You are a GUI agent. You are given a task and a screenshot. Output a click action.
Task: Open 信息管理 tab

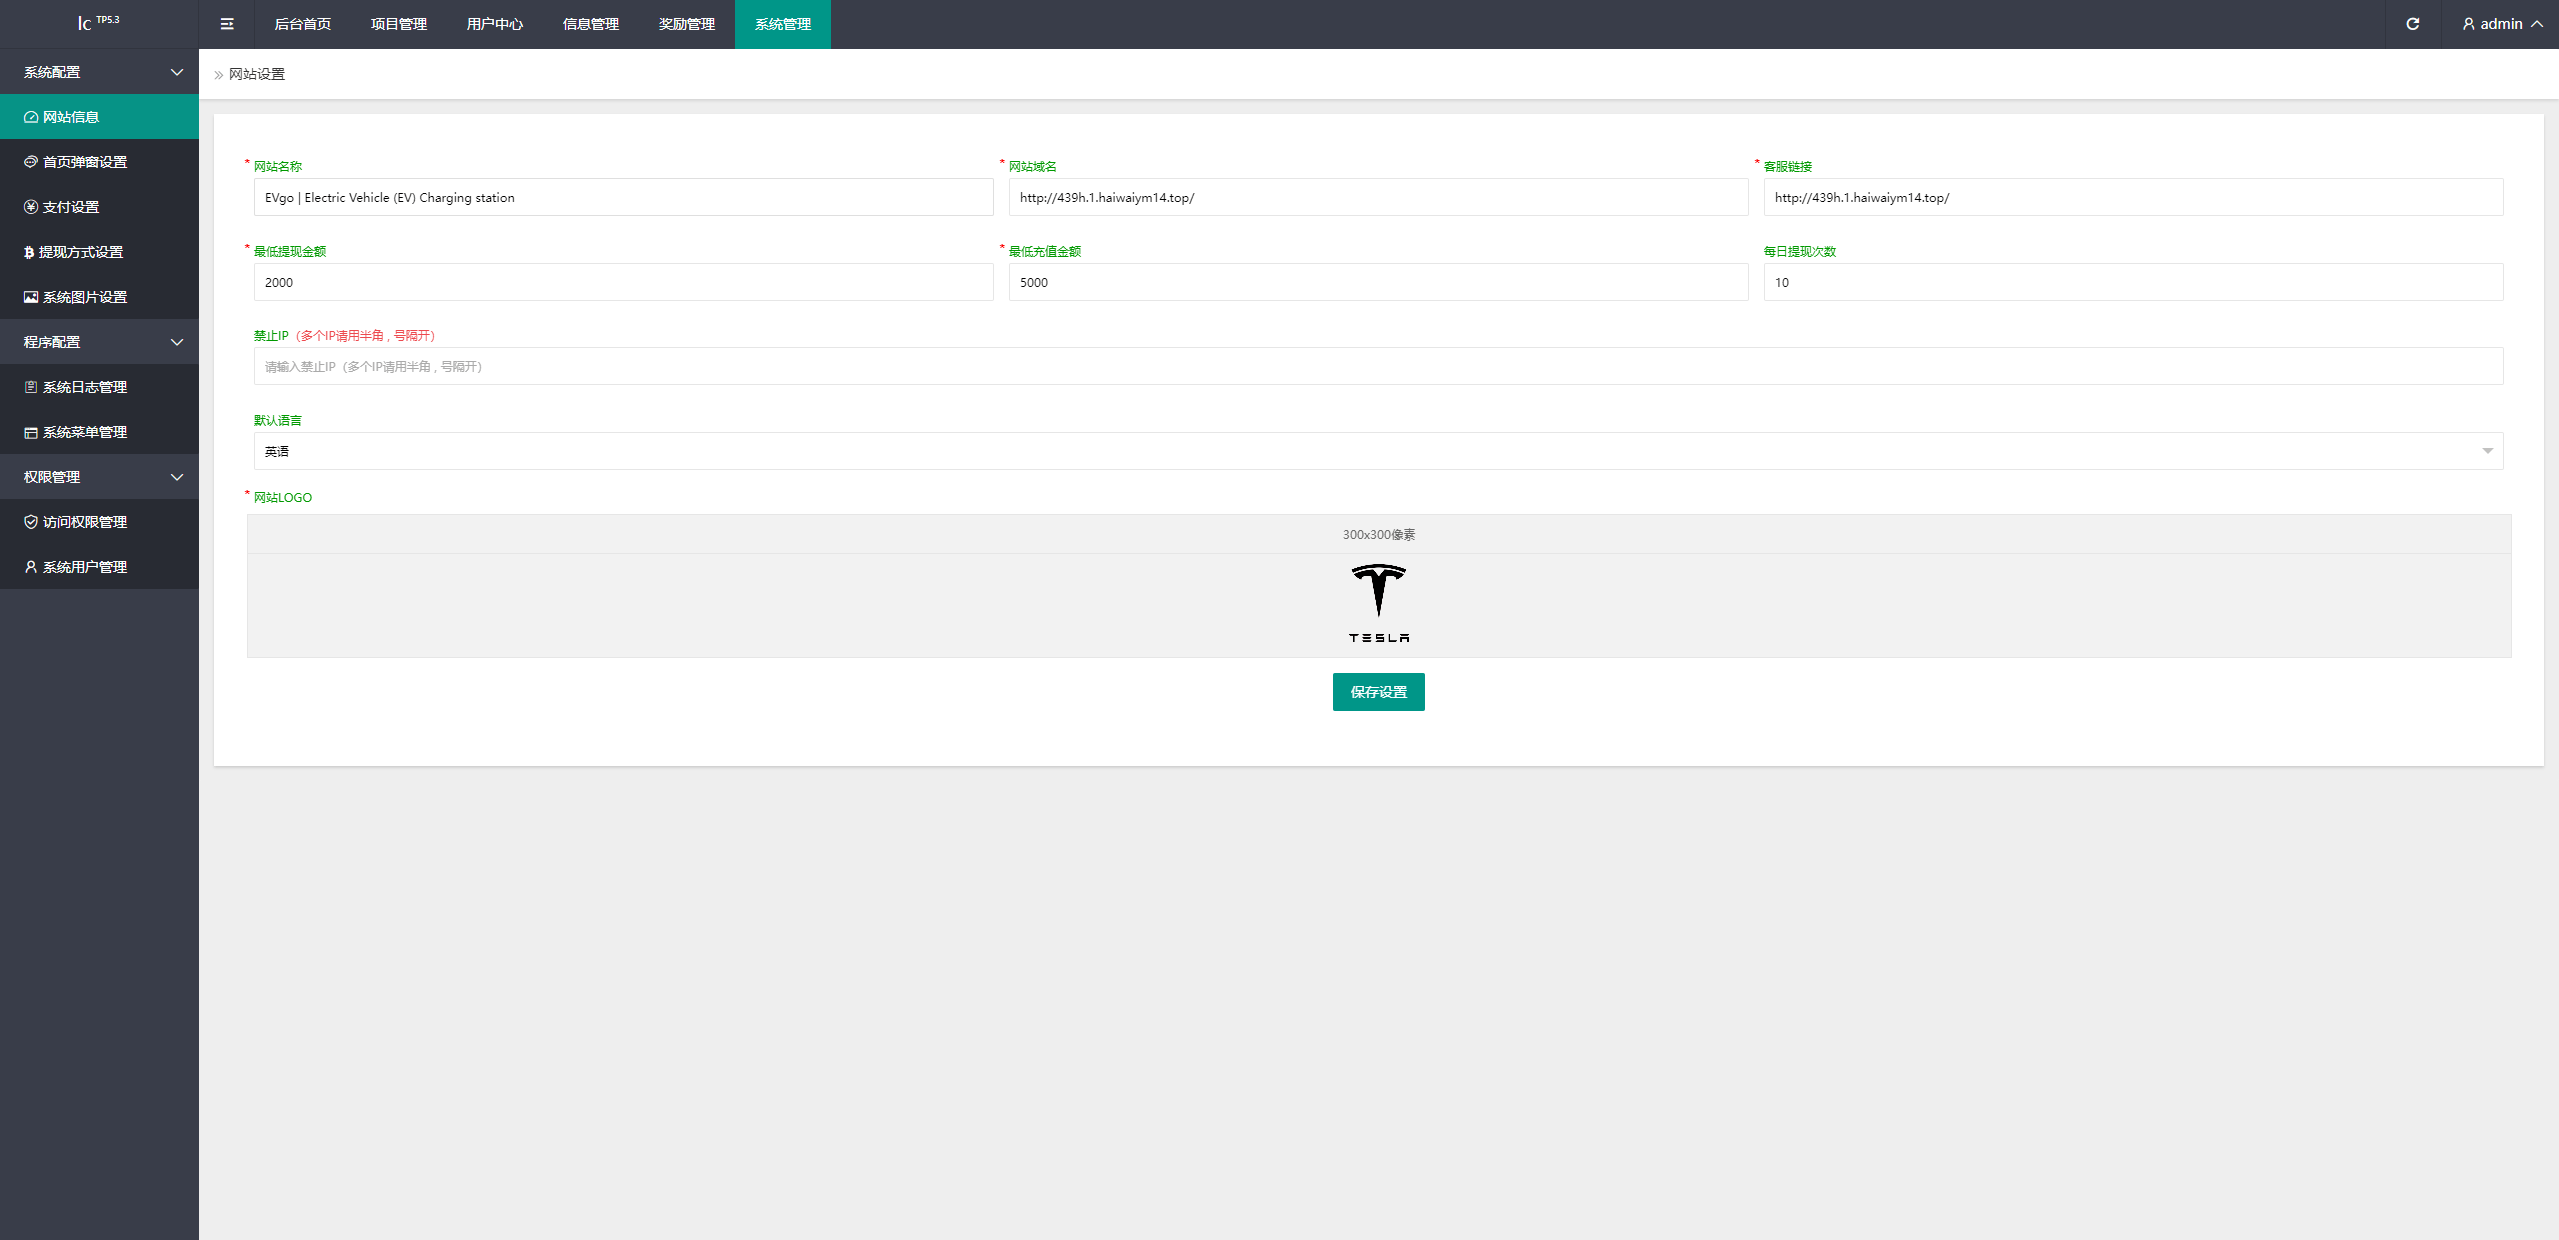coord(591,24)
